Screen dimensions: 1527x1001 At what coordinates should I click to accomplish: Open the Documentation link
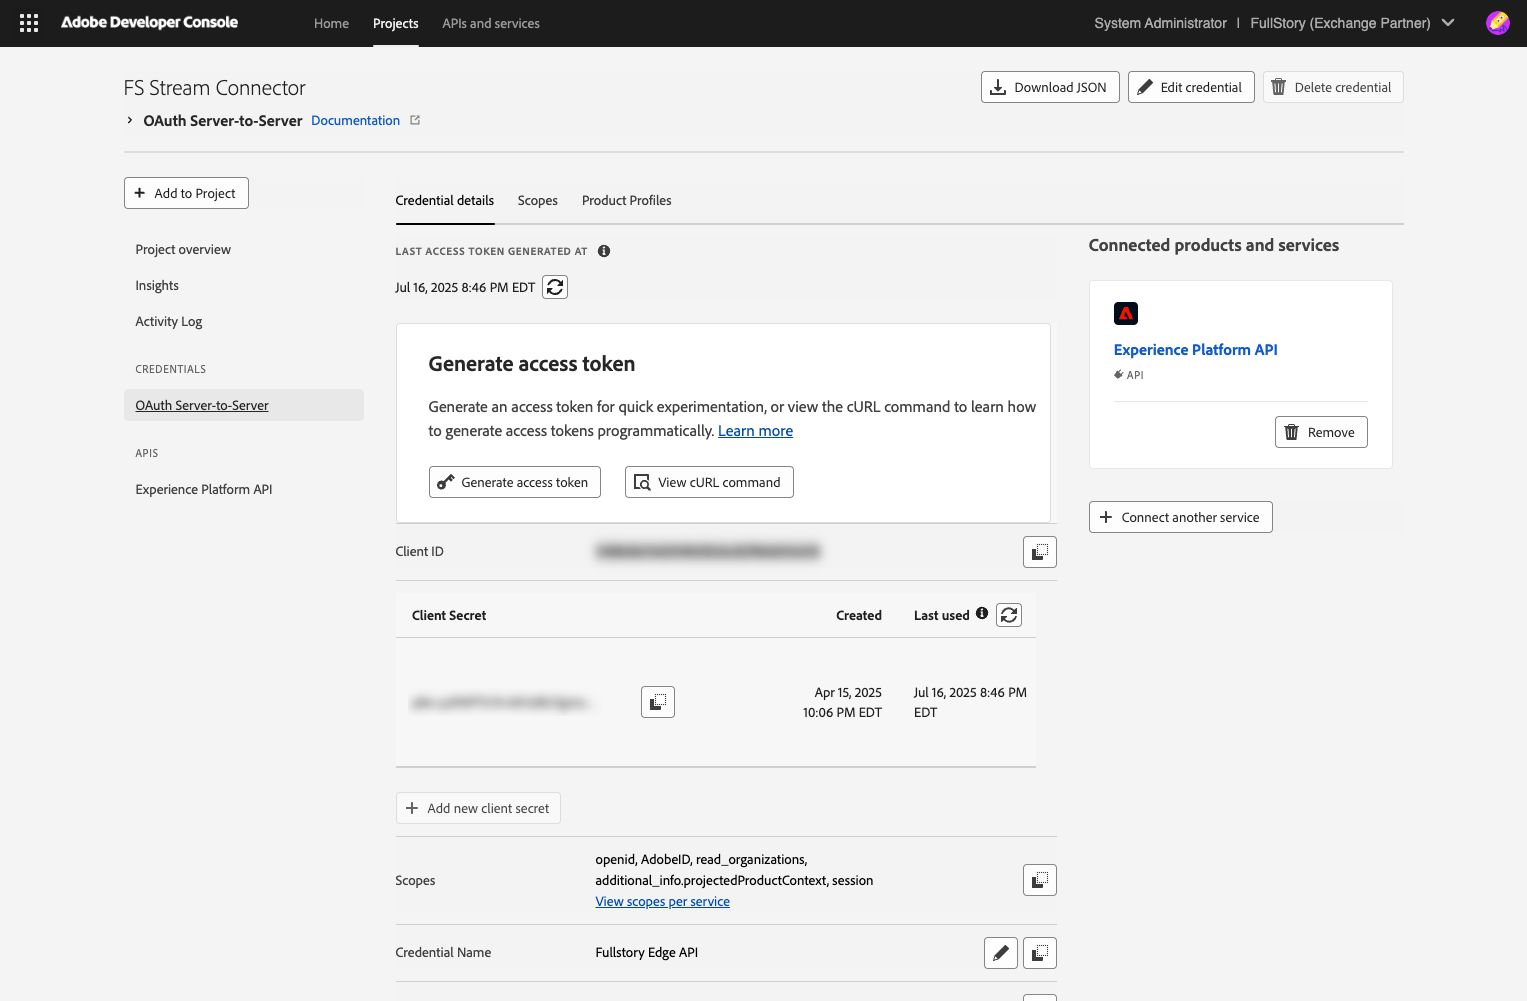tap(356, 120)
